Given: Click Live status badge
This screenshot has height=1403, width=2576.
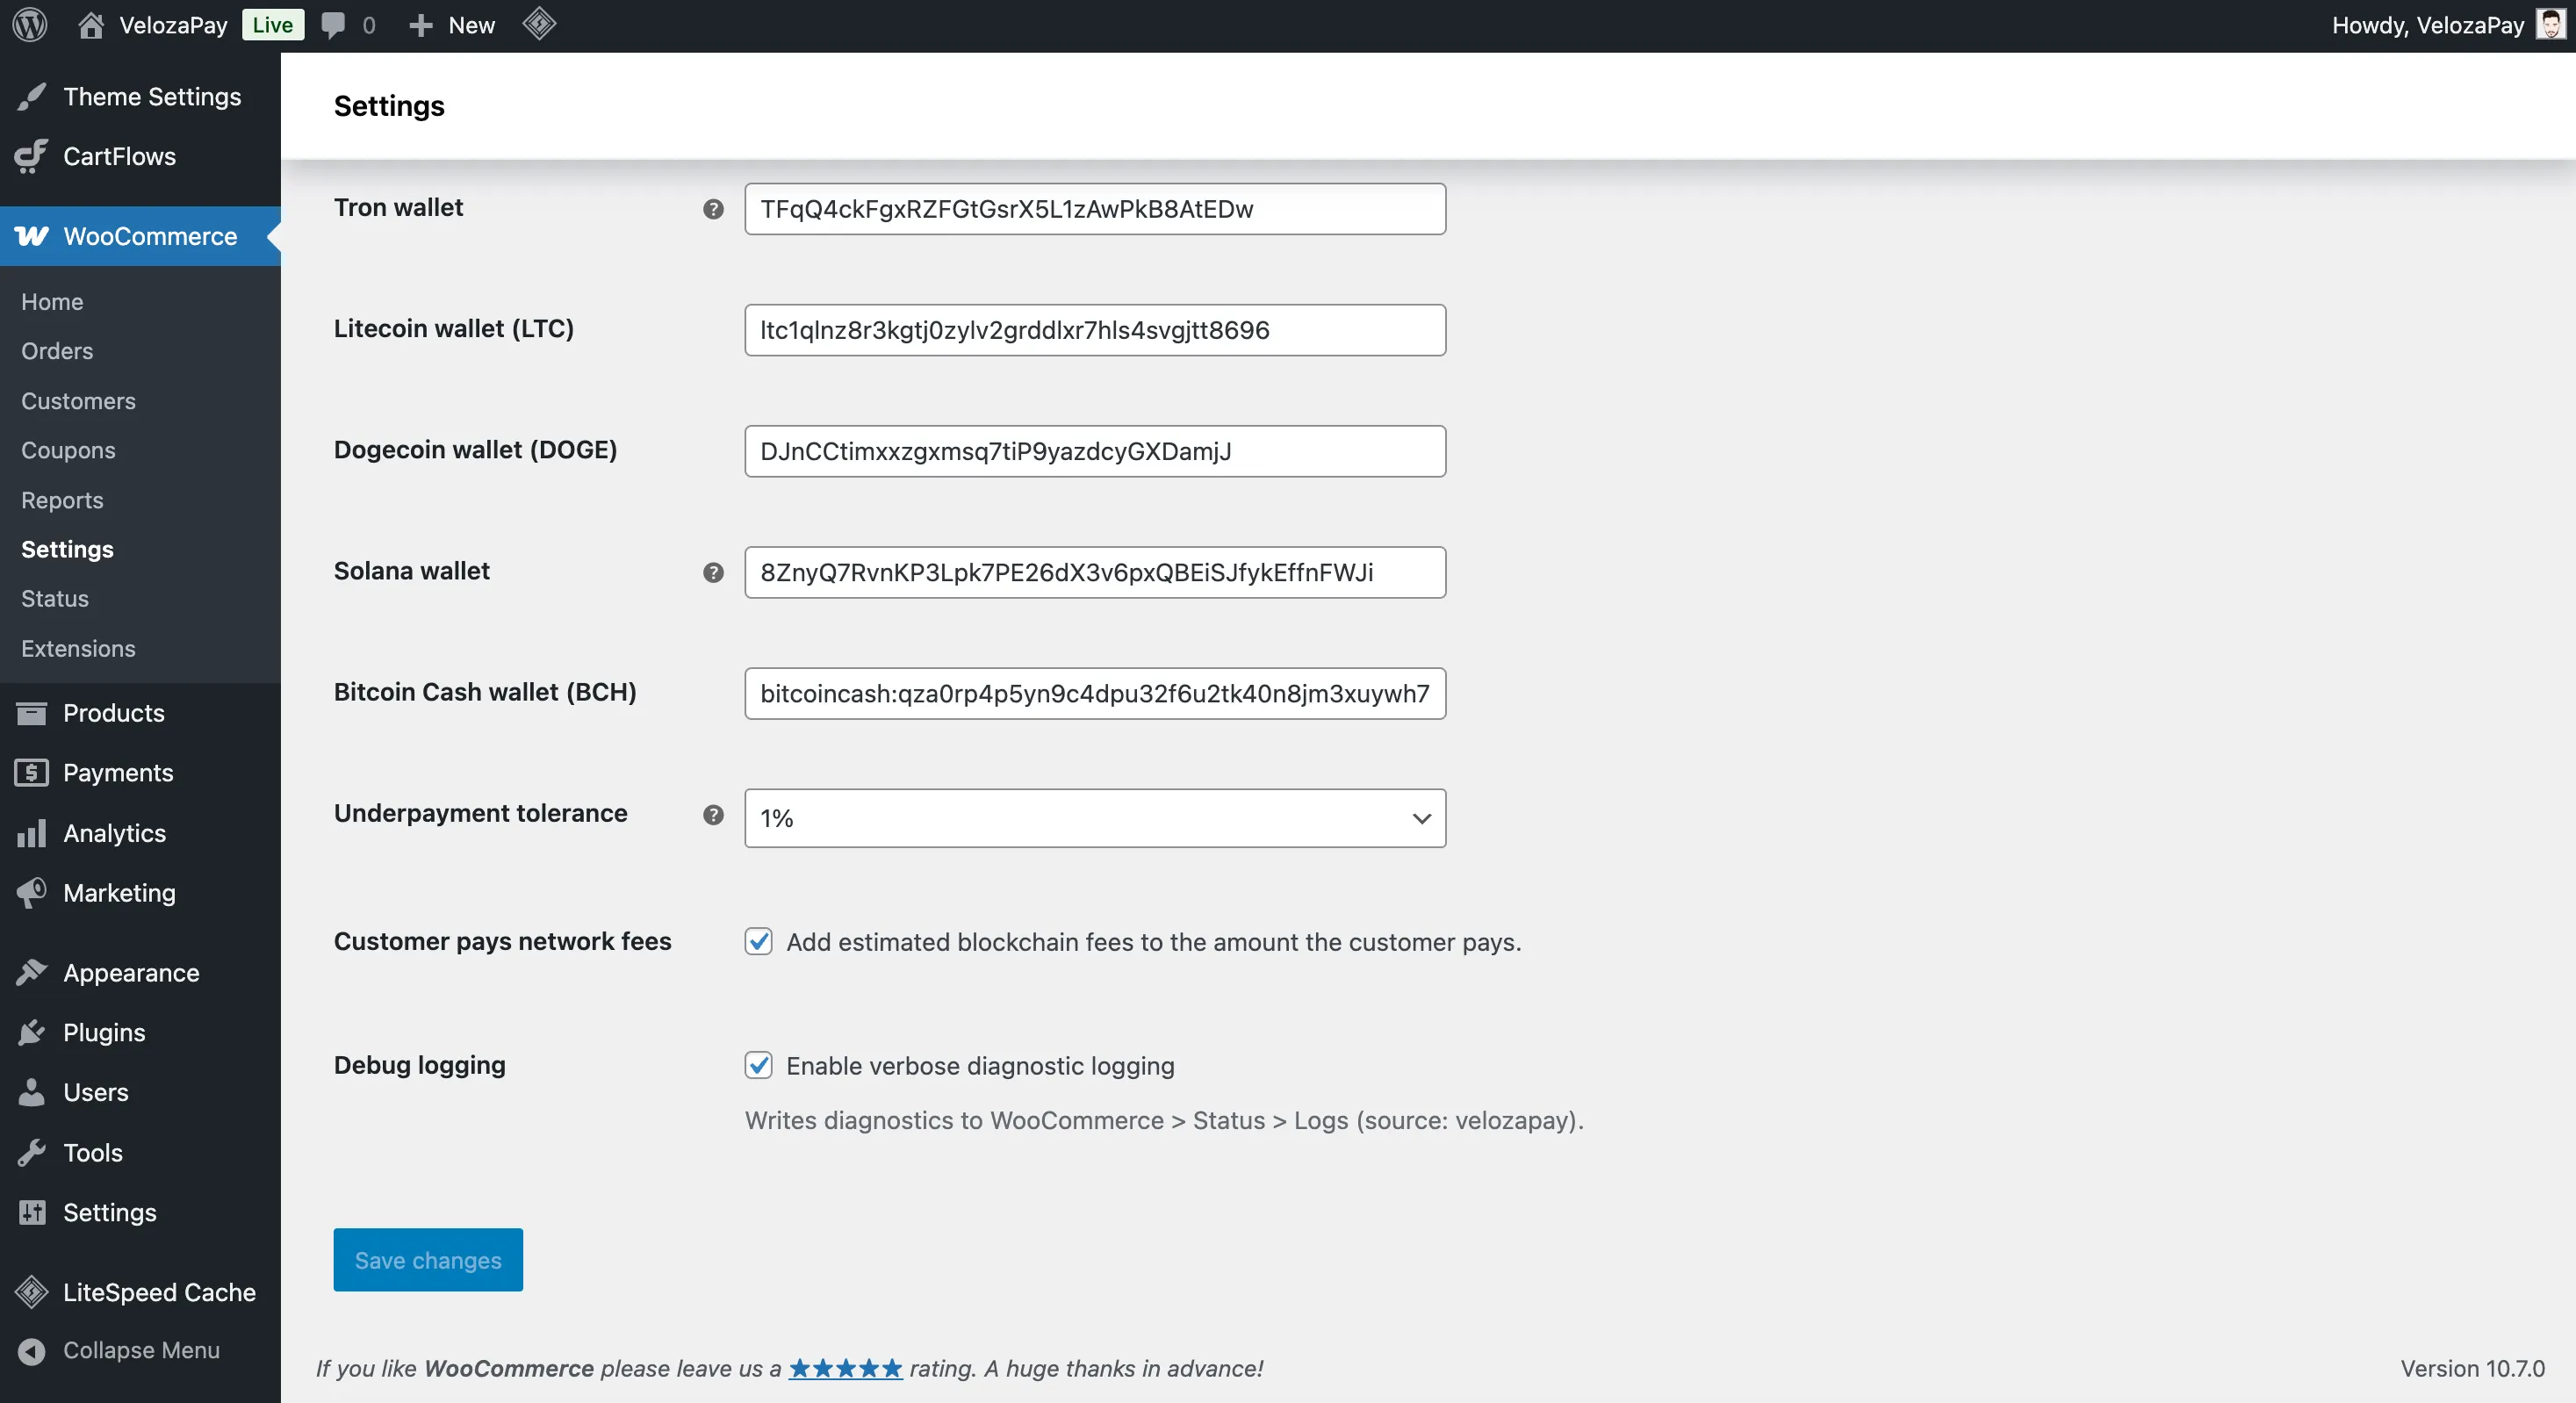Looking at the screenshot, I should pos(272,25).
